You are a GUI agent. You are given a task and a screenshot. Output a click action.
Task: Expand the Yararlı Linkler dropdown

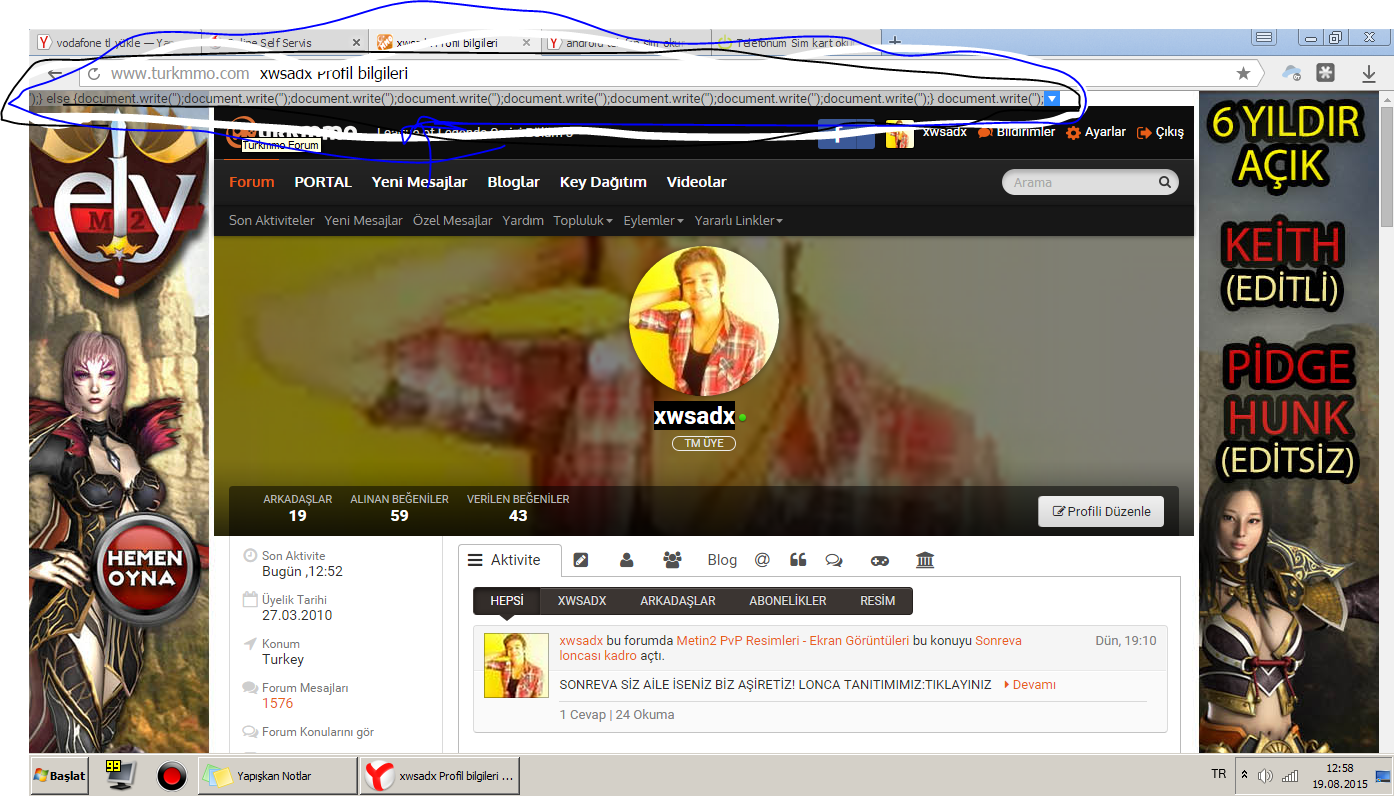pos(739,220)
